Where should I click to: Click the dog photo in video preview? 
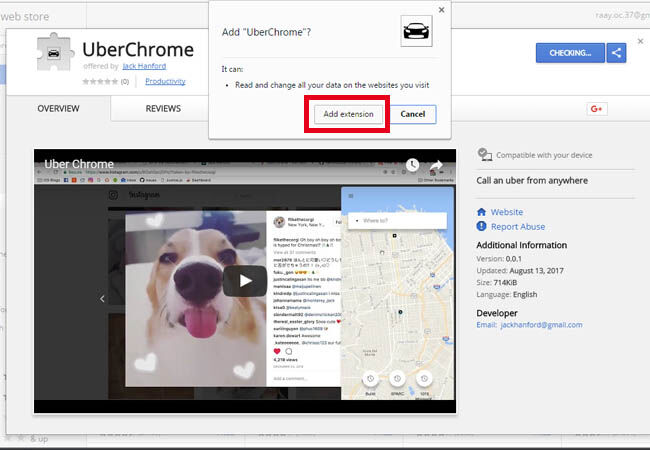coord(196,298)
